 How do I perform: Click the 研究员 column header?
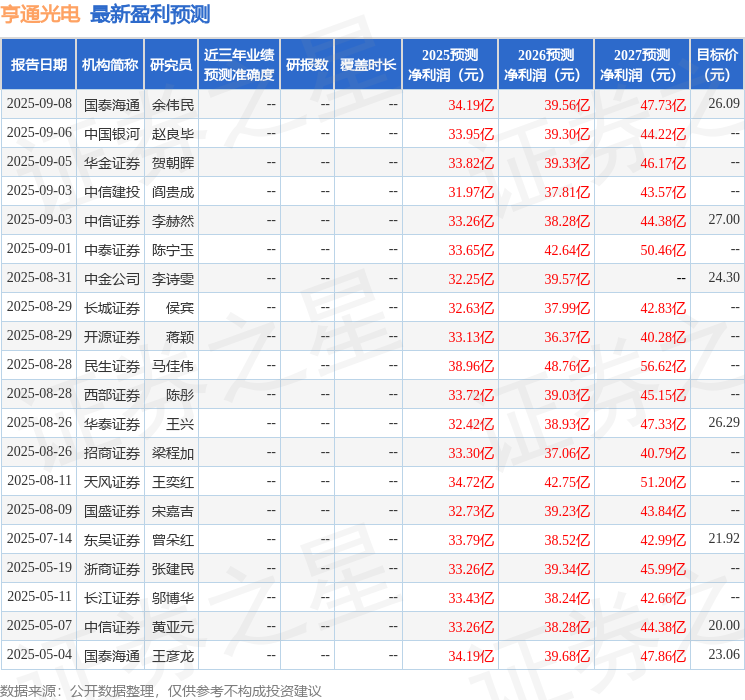[x=171, y=64]
